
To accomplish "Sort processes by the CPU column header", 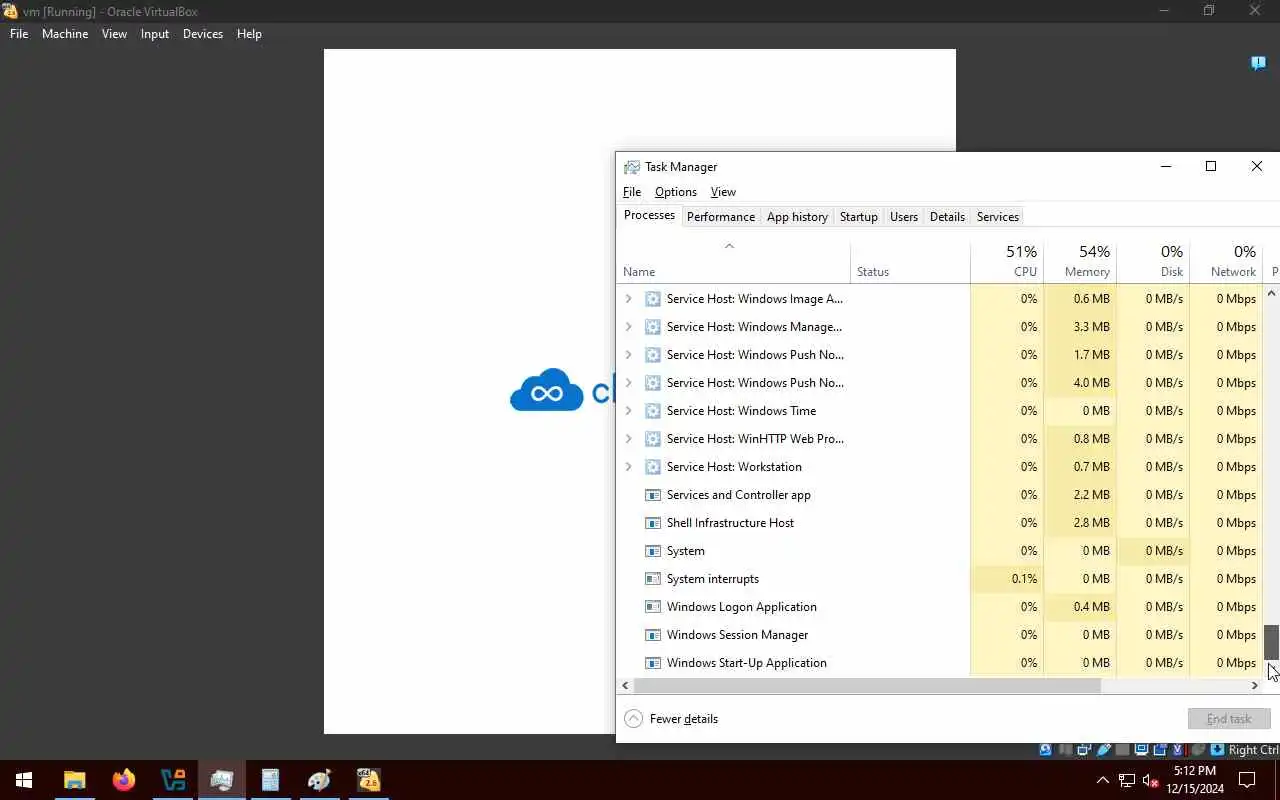I will coord(1007,261).
